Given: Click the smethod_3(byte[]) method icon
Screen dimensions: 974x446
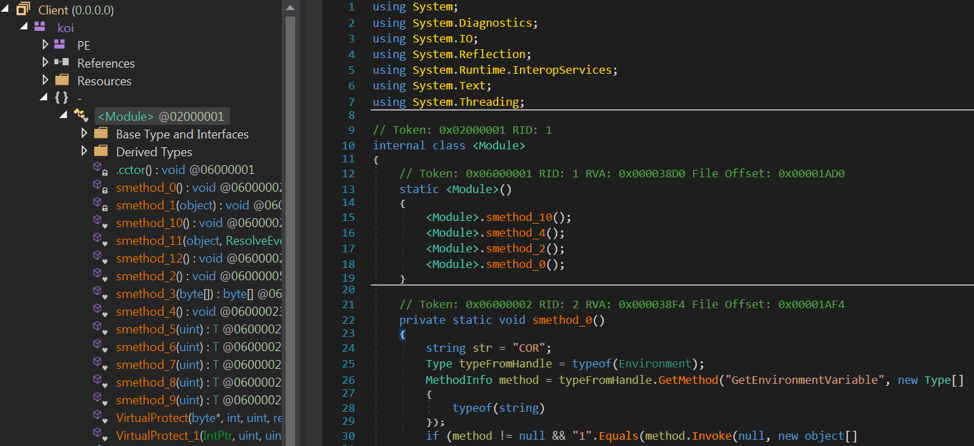Looking at the screenshot, I should click(100, 293).
